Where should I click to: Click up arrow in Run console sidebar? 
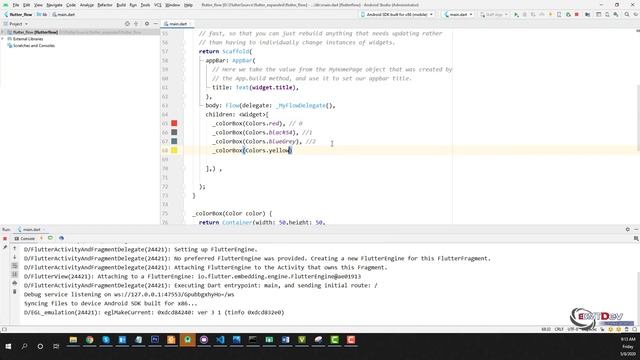pos(15,248)
